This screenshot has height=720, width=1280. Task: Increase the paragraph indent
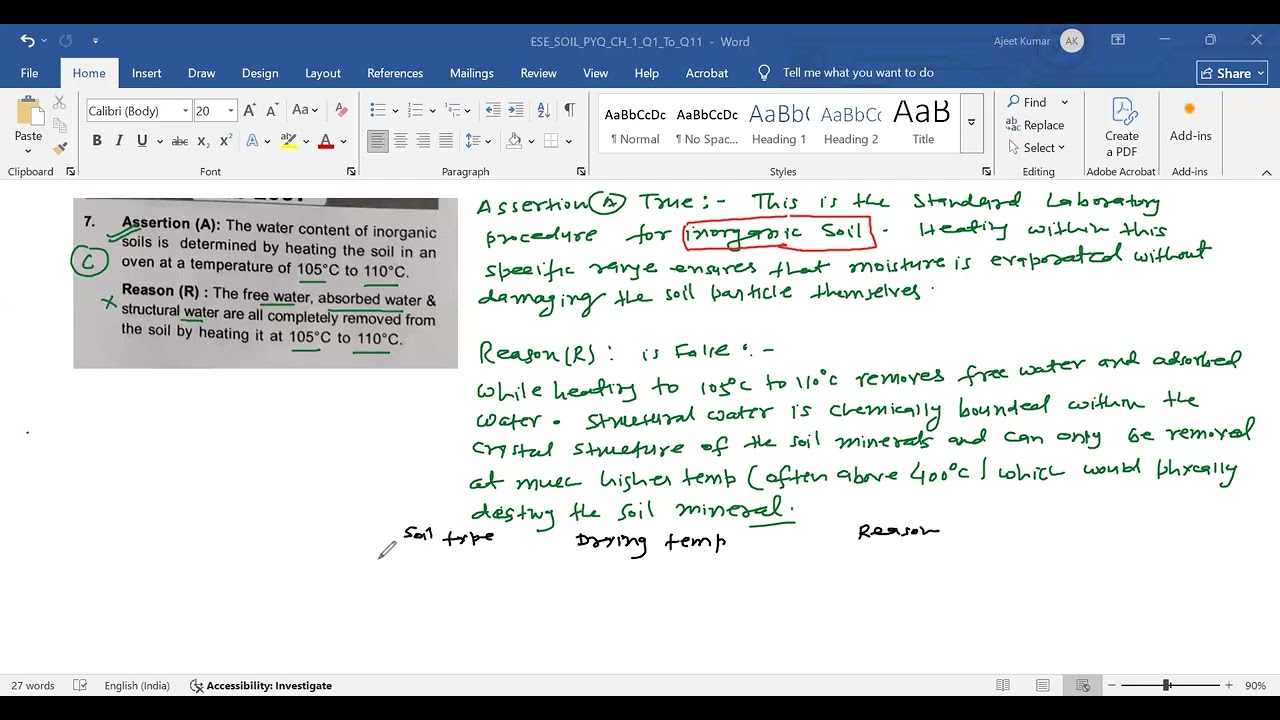tap(516, 110)
